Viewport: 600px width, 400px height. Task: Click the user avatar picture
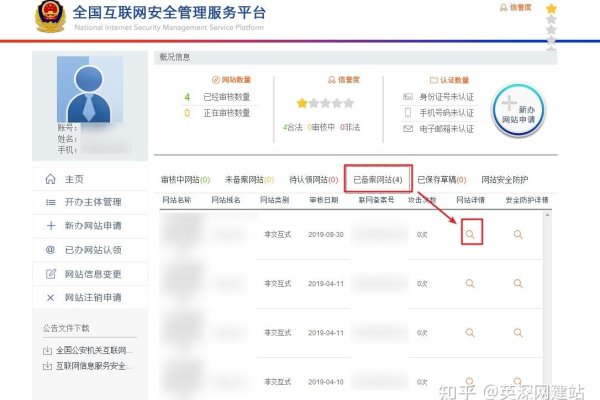[90, 89]
